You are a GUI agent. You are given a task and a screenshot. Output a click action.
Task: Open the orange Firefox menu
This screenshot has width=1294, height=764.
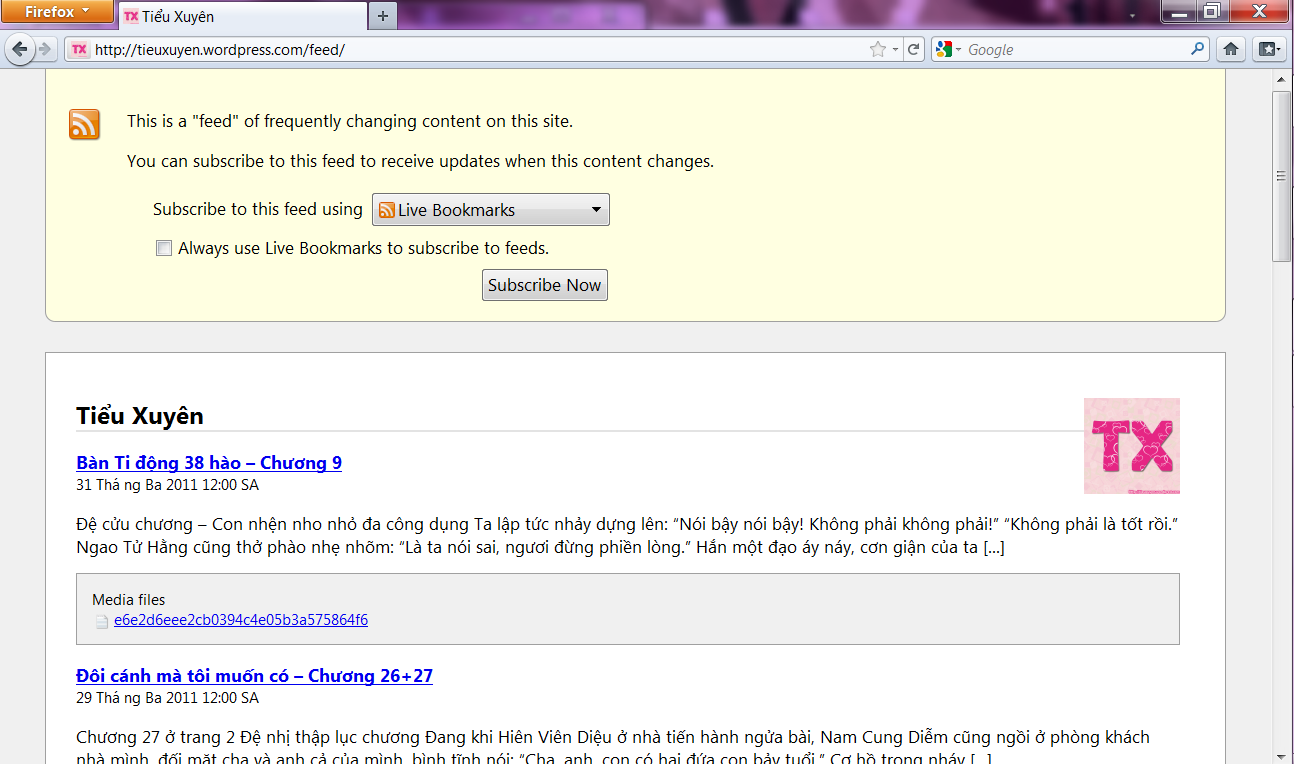pyautogui.click(x=57, y=12)
